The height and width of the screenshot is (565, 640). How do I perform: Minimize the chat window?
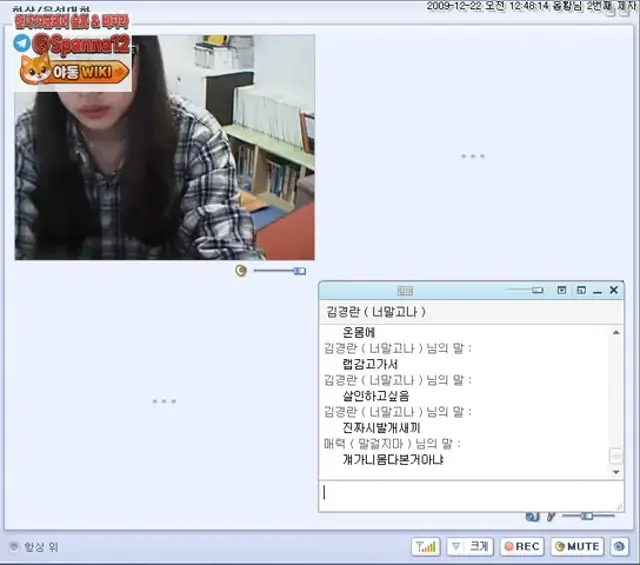(598, 291)
